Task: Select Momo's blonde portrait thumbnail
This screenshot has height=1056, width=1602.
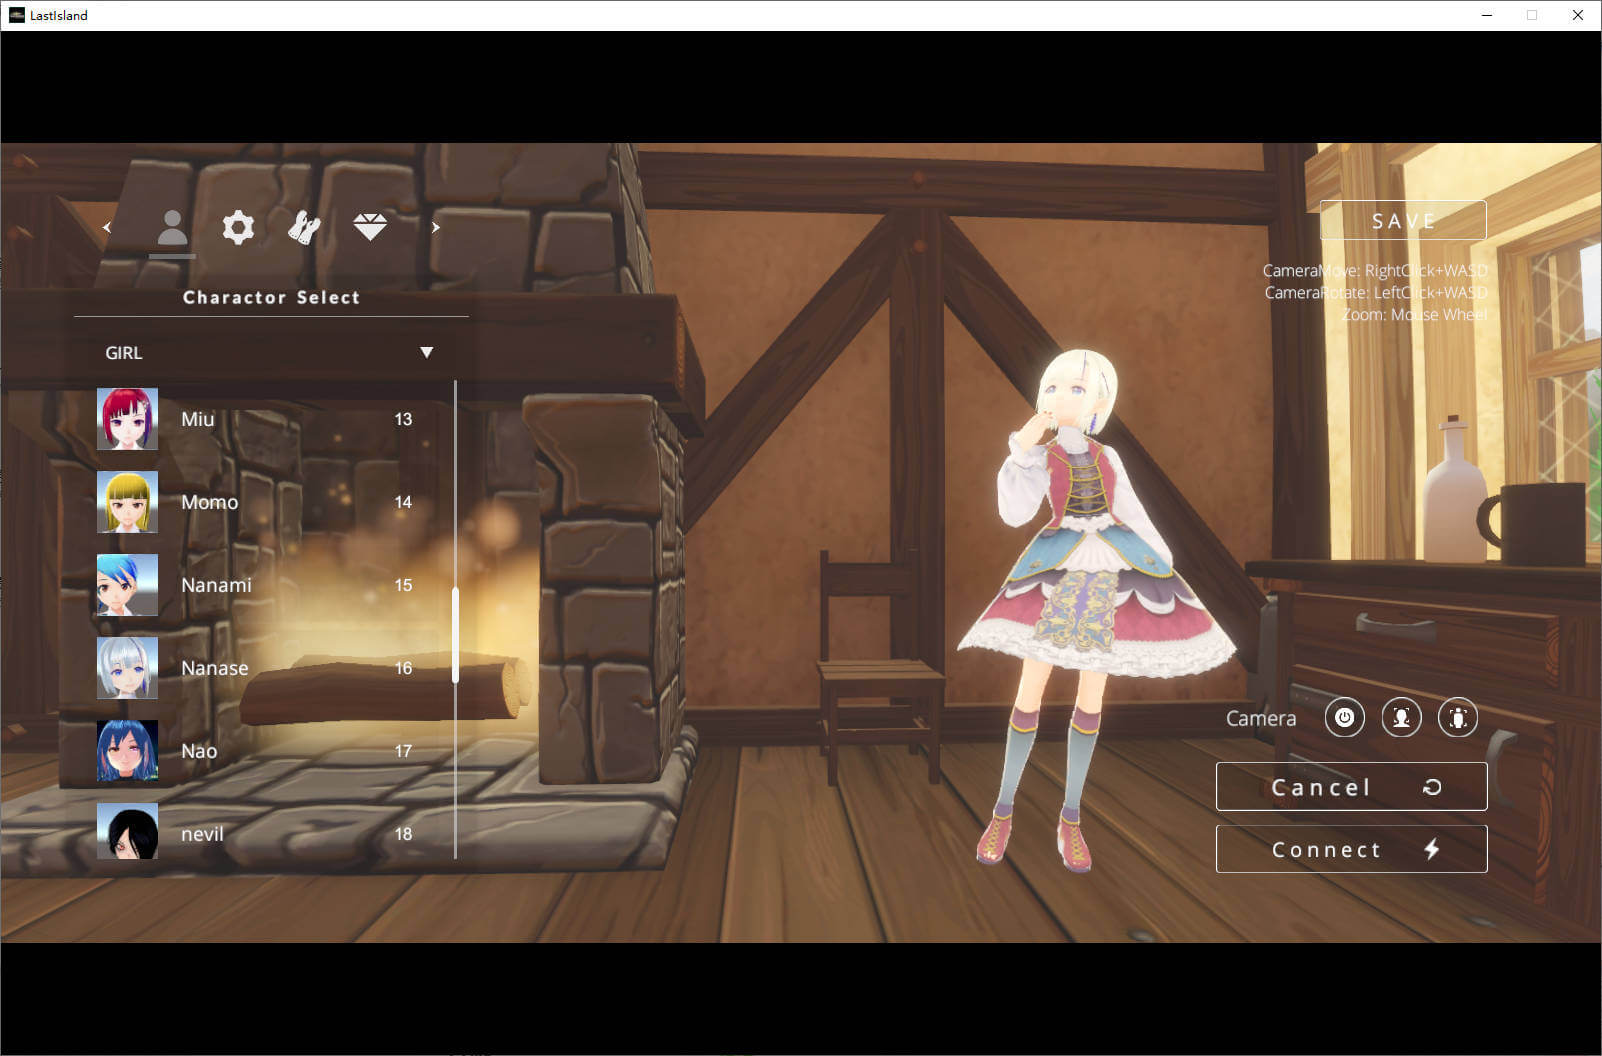Action: [x=127, y=502]
